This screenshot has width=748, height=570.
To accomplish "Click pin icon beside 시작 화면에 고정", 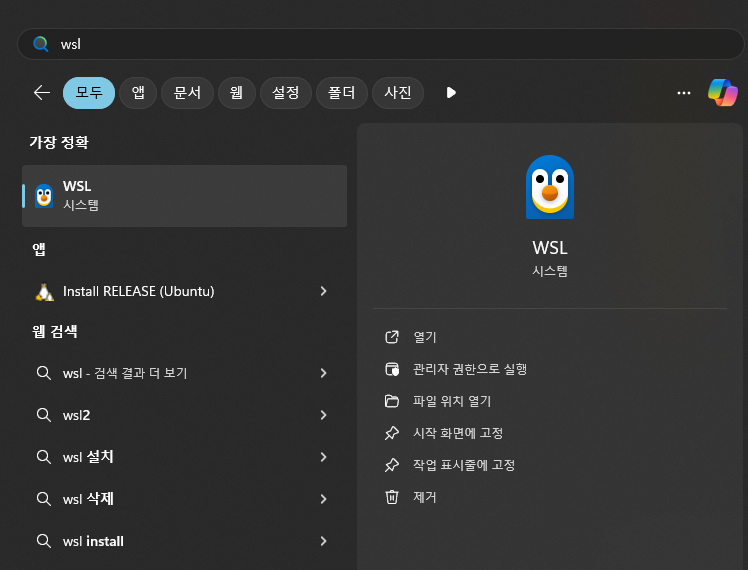I will click(x=392, y=433).
